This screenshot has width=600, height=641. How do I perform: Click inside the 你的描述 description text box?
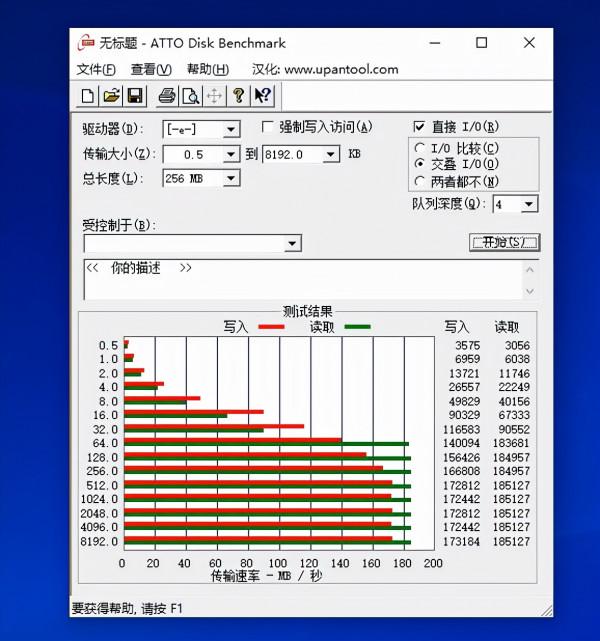[302, 280]
